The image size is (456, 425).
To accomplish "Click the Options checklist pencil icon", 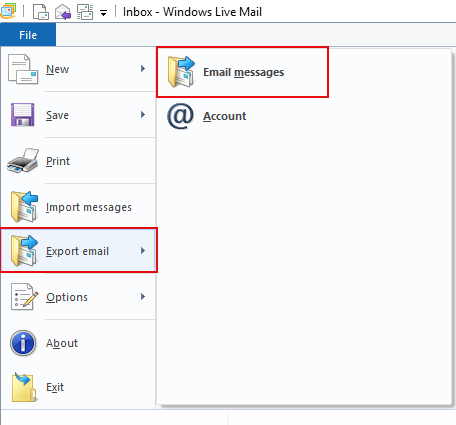I will [24, 297].
